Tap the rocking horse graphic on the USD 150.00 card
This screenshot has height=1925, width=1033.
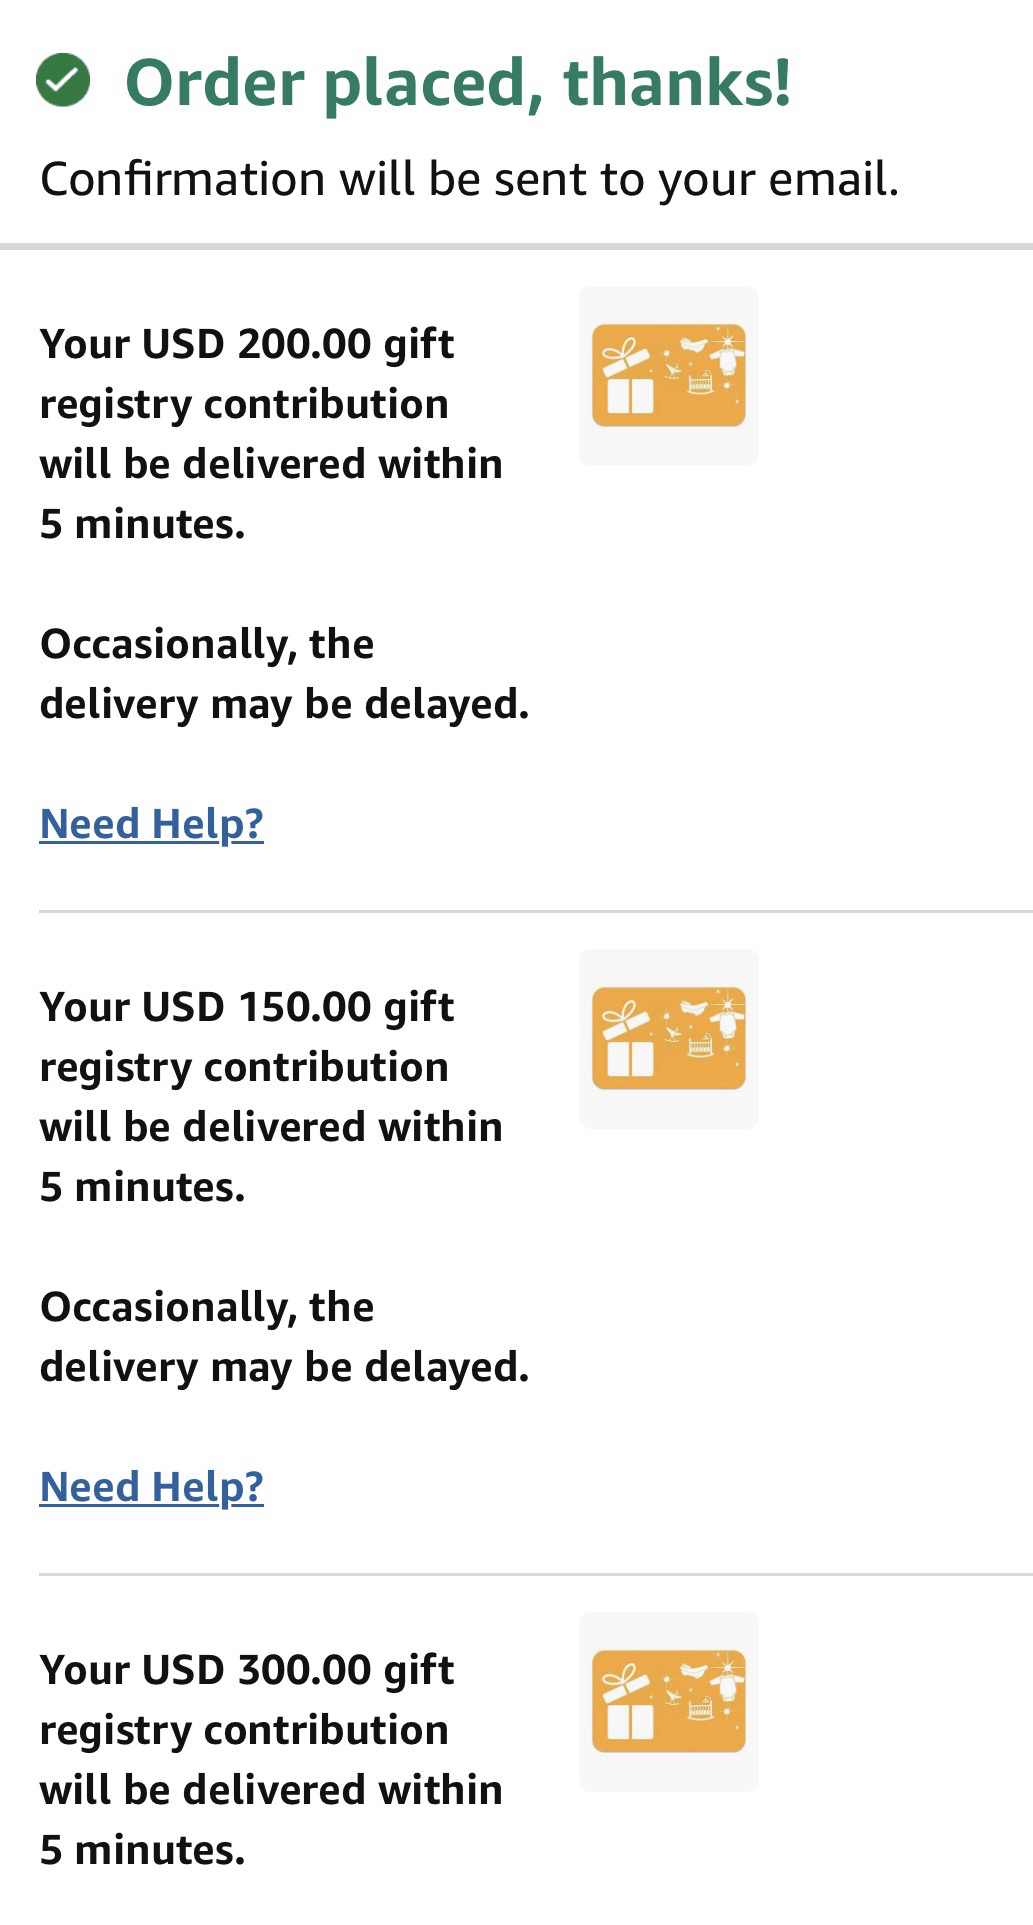tap(672, 1034)
